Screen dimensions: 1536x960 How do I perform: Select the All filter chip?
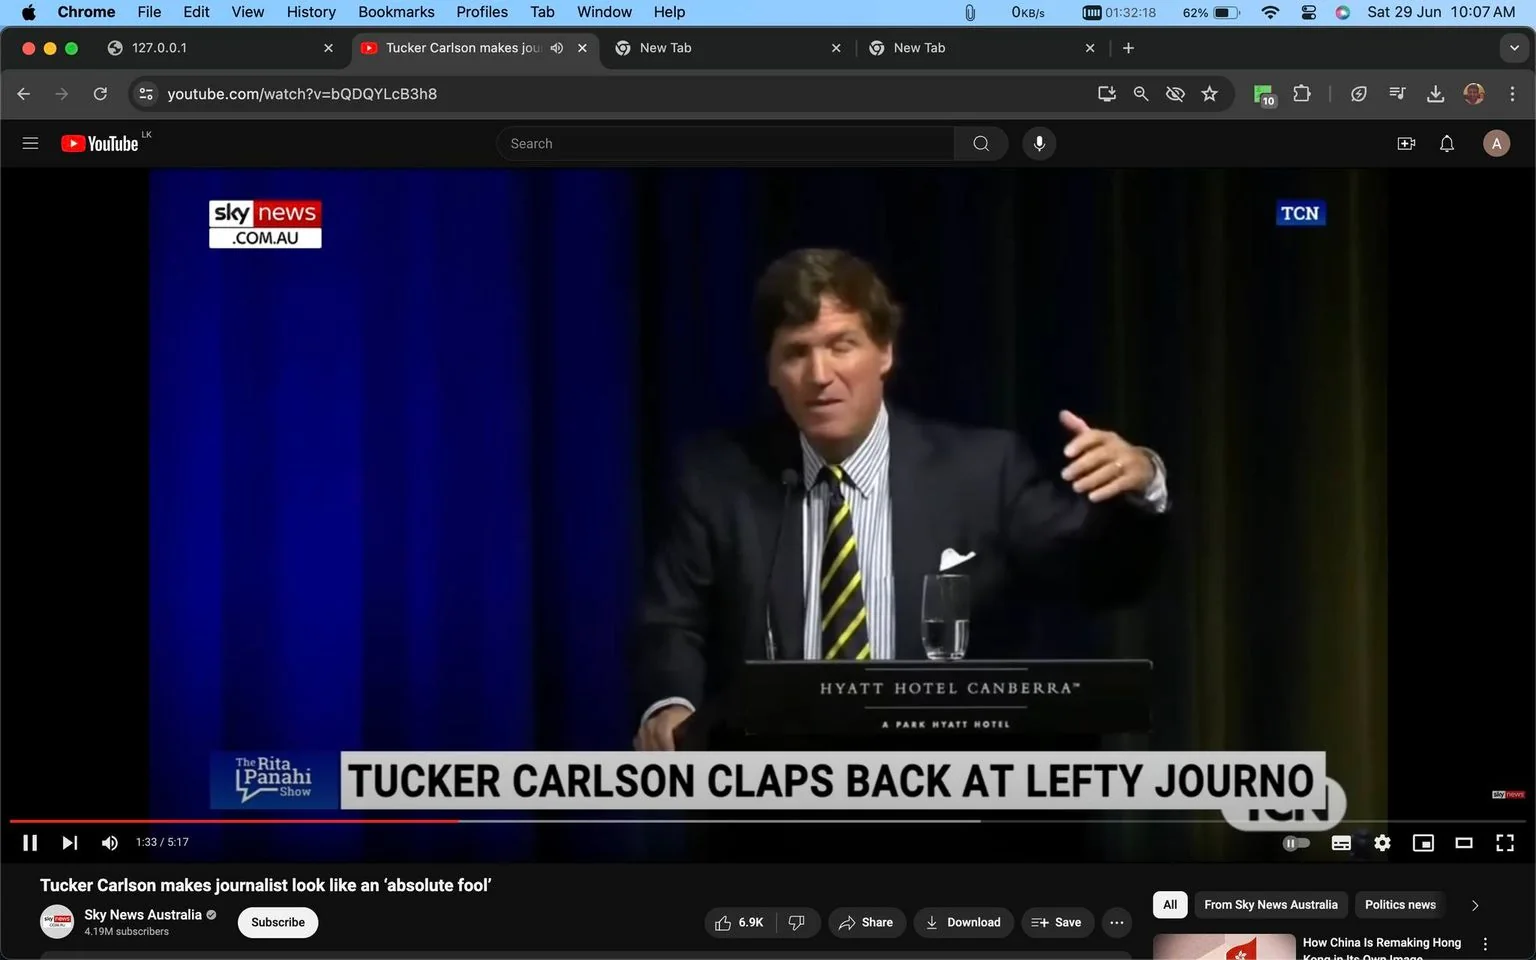1170,904
